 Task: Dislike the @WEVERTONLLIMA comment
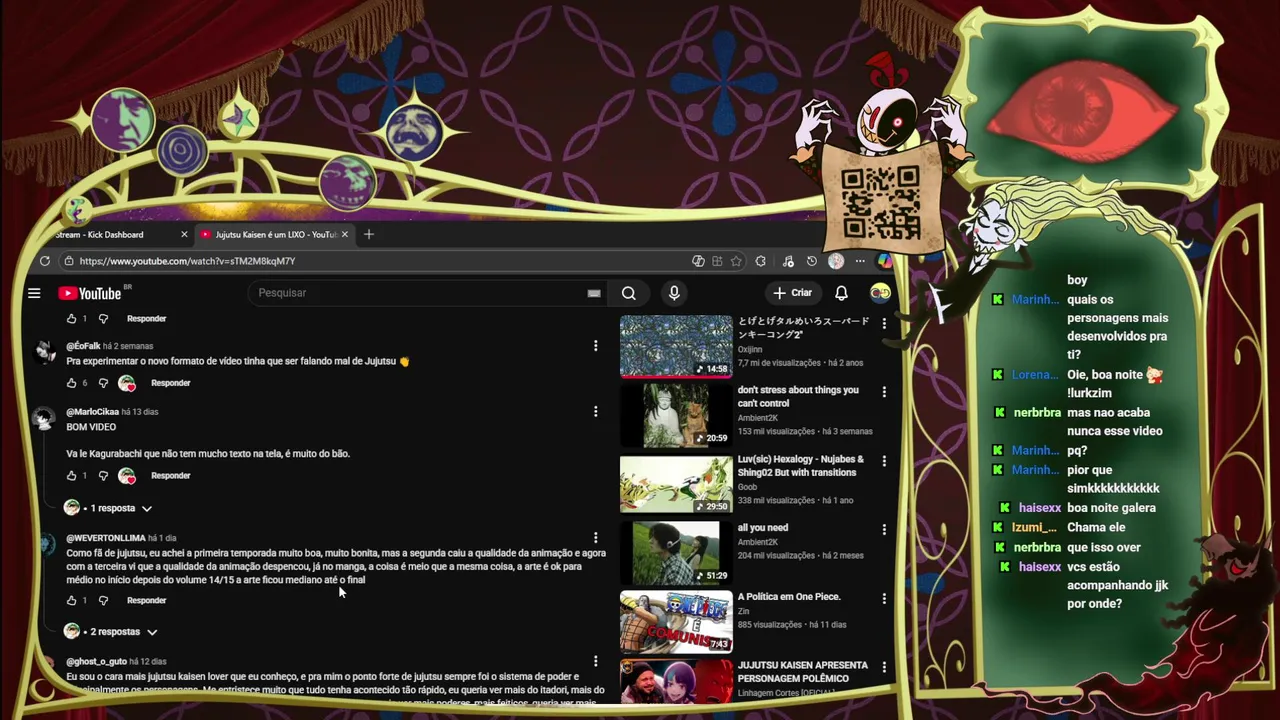point(103,601)
